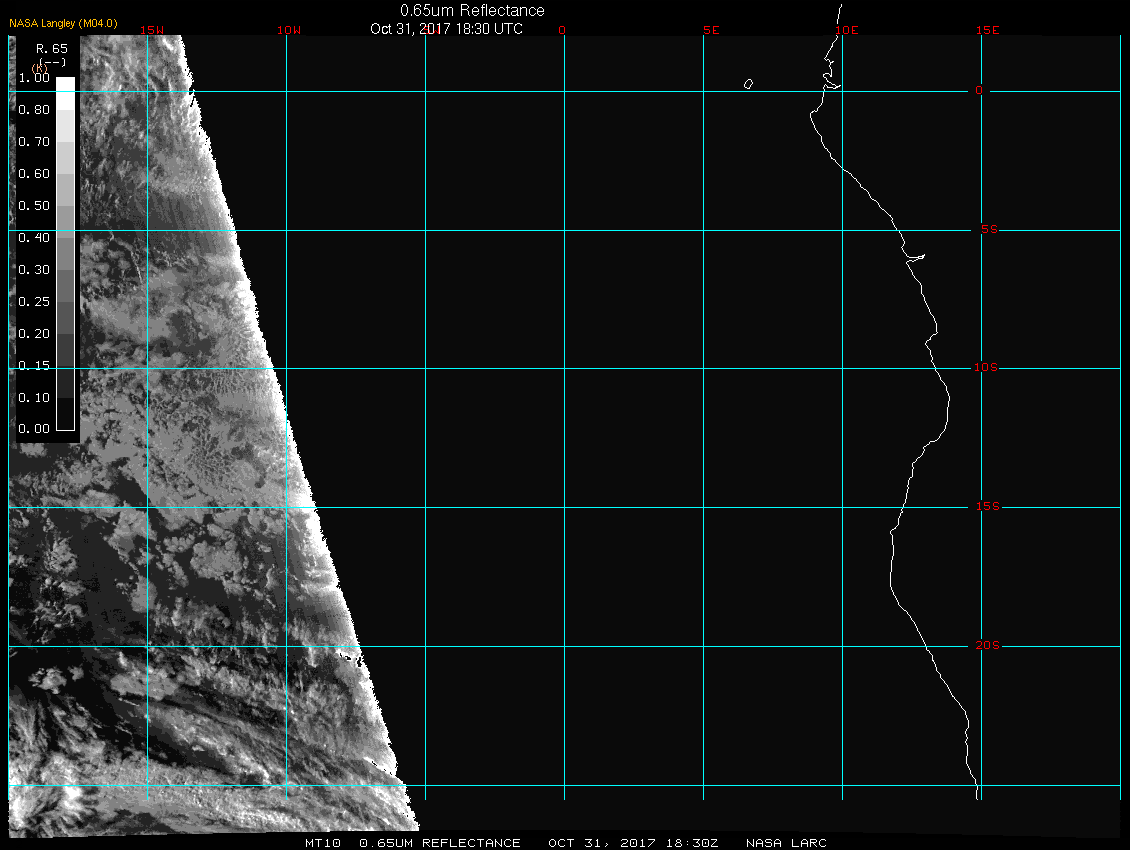Click the 15W longitude label
1130x850 pixels.
(x=152, y=30)
